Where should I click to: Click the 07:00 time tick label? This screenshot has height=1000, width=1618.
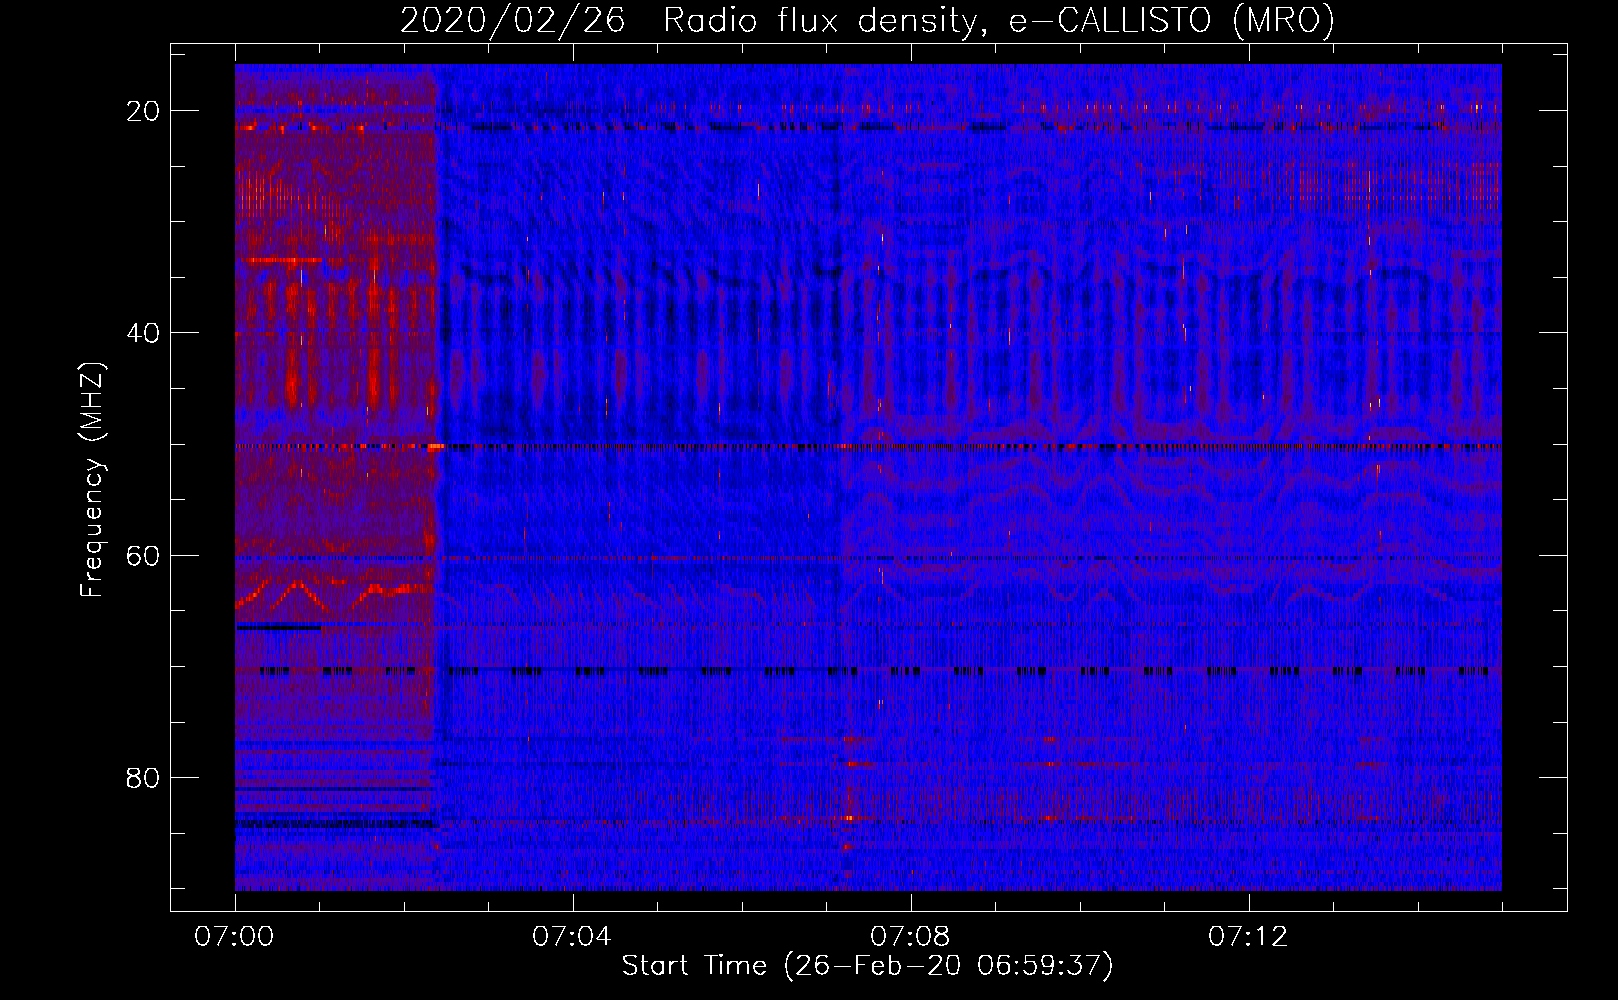(234, 937)
